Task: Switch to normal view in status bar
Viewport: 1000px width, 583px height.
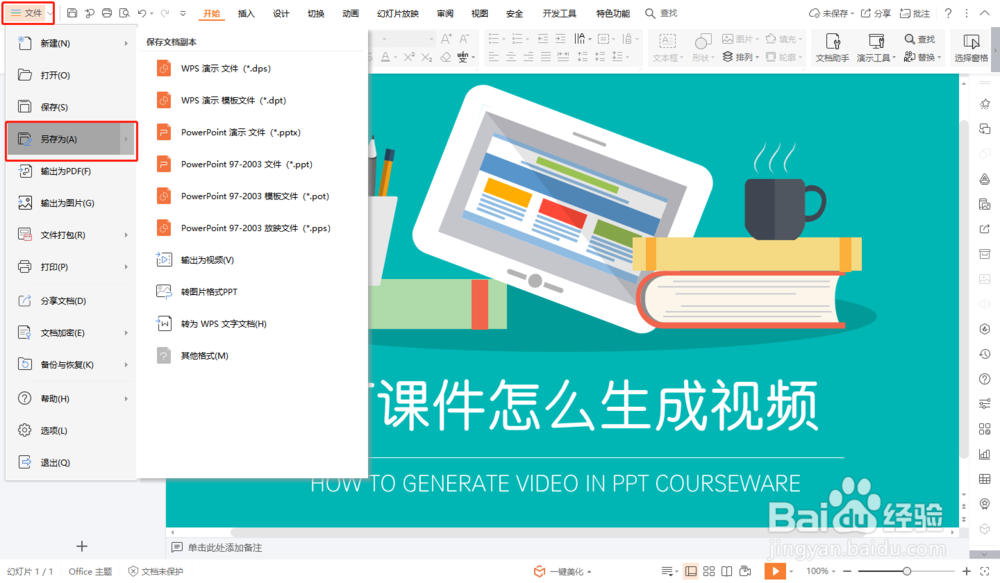Action: pyautogui.click(x=691, y=571)
